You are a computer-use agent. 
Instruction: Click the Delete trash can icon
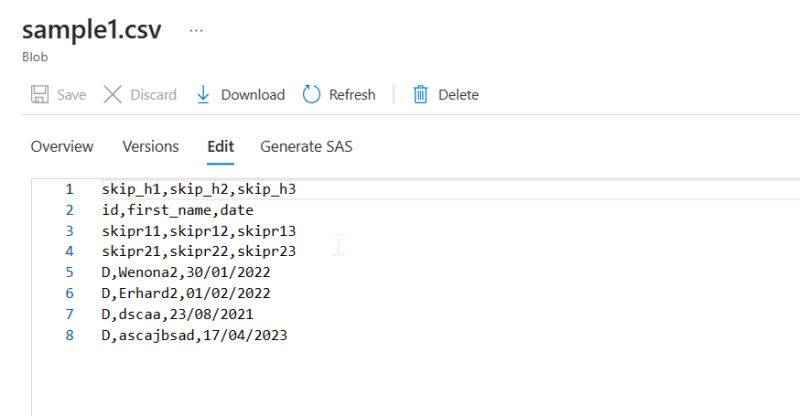[420, 94]
